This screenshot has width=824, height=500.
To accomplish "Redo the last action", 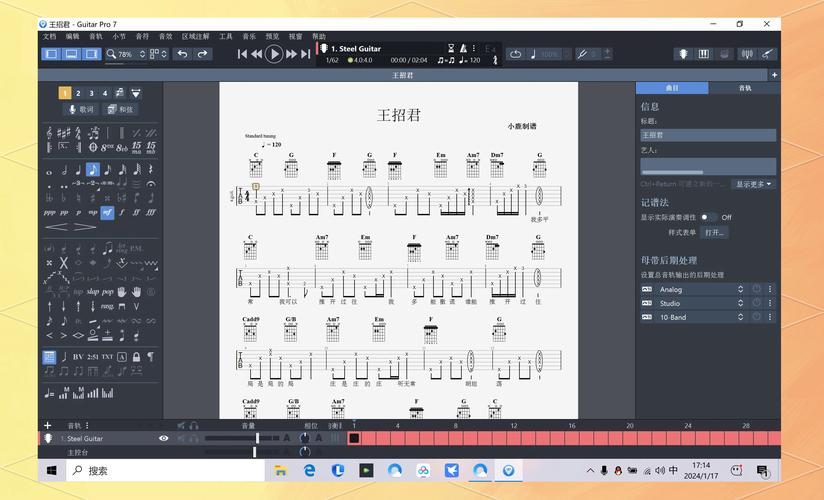I will [202, 54].
